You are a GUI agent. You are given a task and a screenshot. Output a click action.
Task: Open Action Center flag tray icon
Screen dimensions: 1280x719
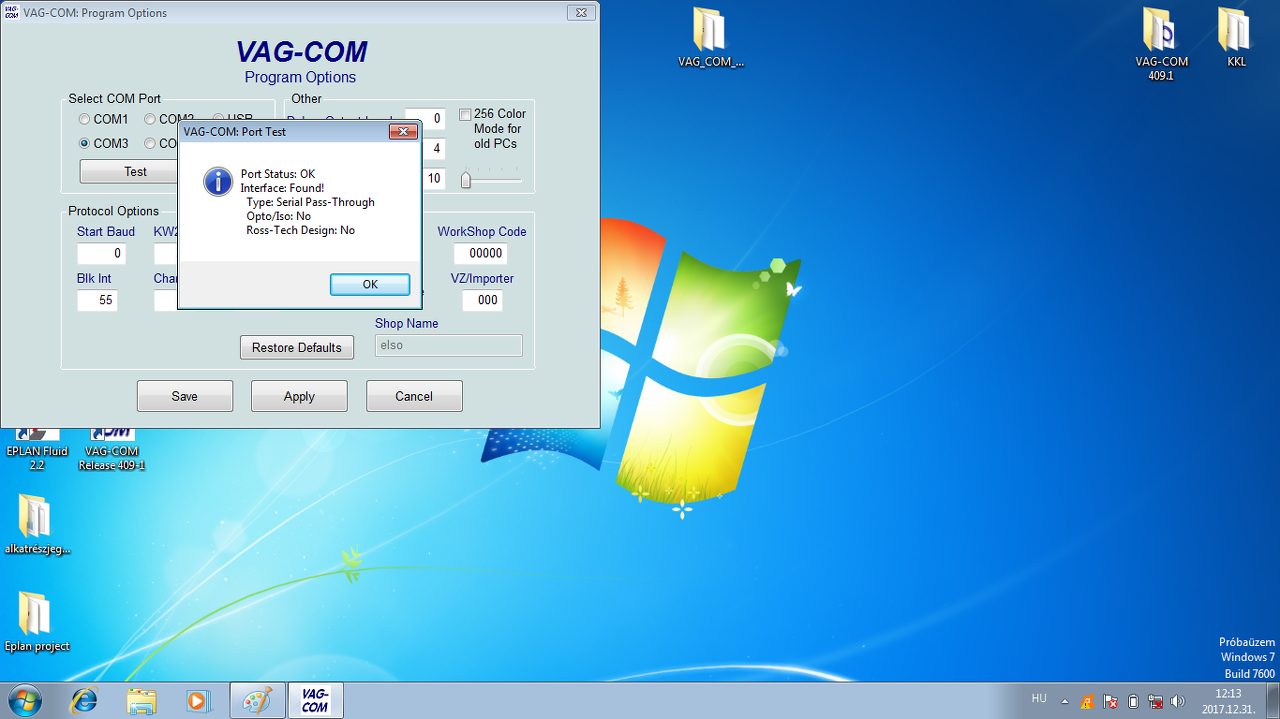click(1110, 701)
